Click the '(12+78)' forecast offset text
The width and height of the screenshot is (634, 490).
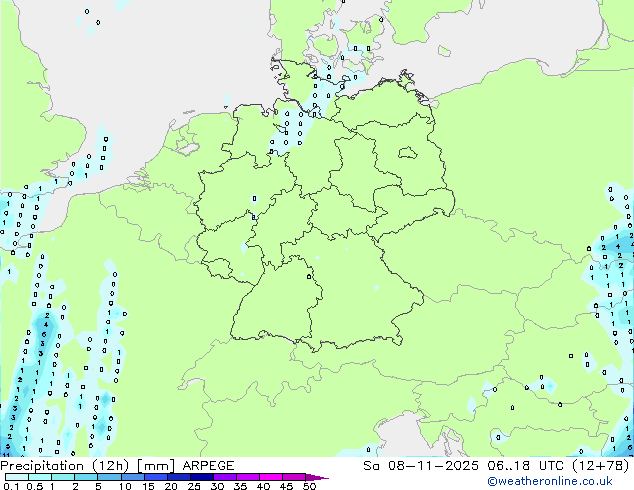600,466
